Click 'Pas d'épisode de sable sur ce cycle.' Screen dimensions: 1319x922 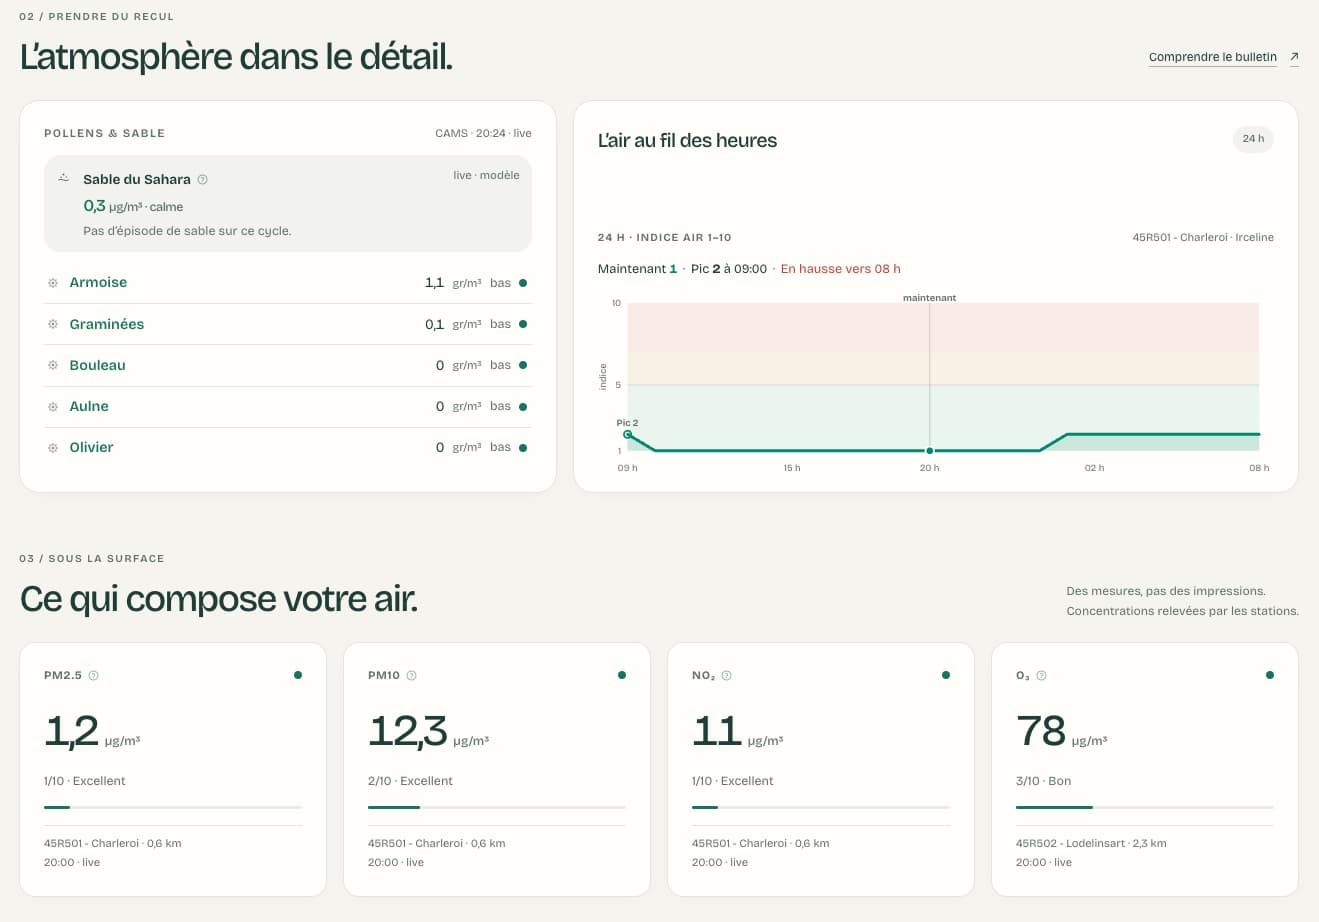[187, 231]
